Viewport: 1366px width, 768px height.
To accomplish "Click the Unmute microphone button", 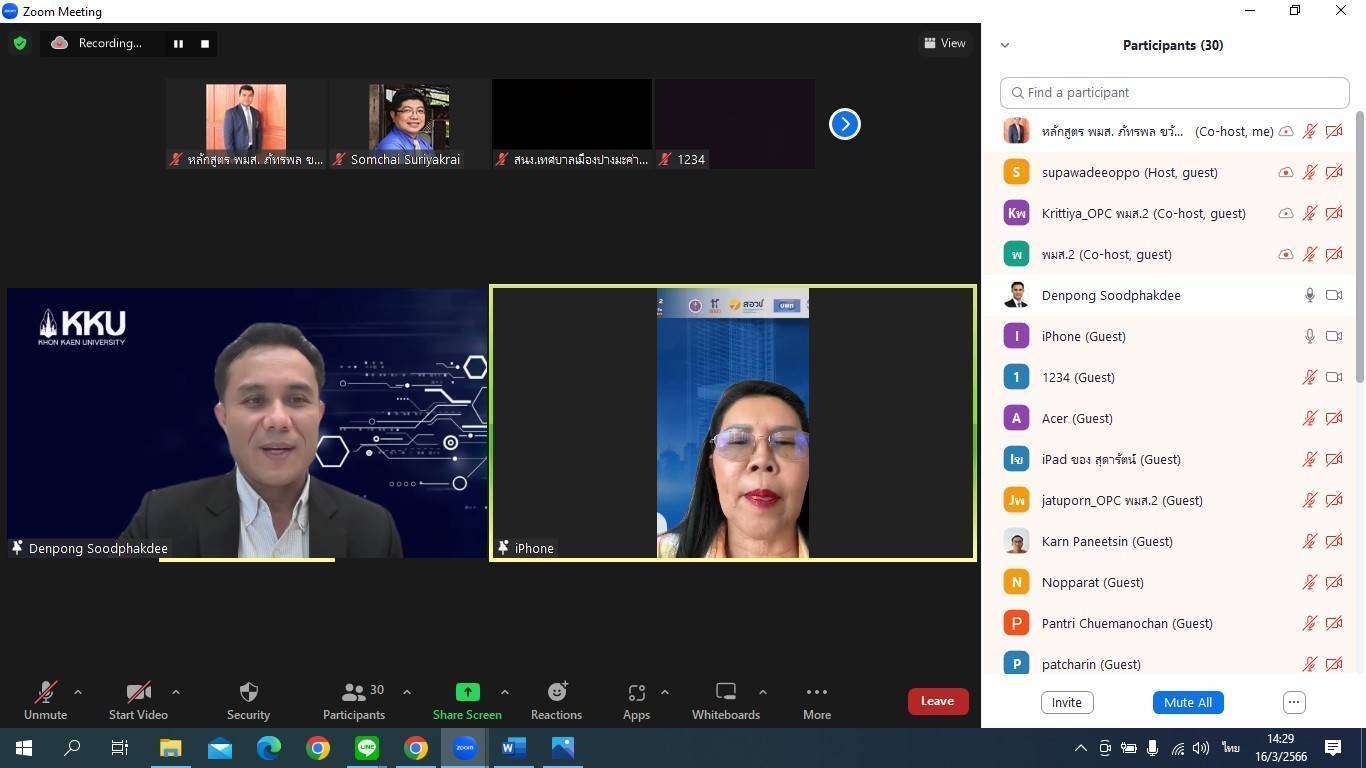I will click(45, 701).
